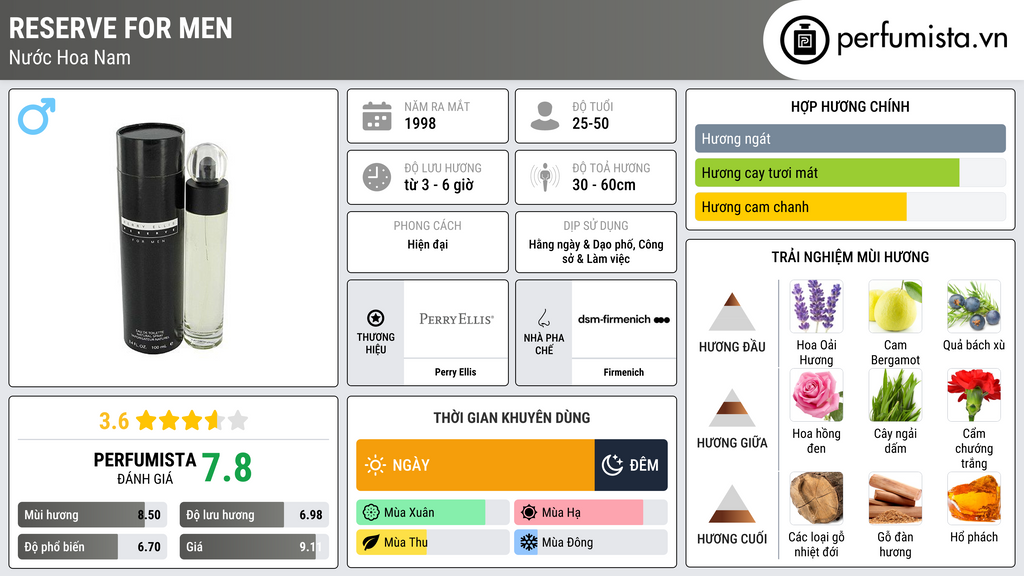The image size is (1024, 576).
Task: Click the Hương đầu pyramid icon
Action: (732, 312)
